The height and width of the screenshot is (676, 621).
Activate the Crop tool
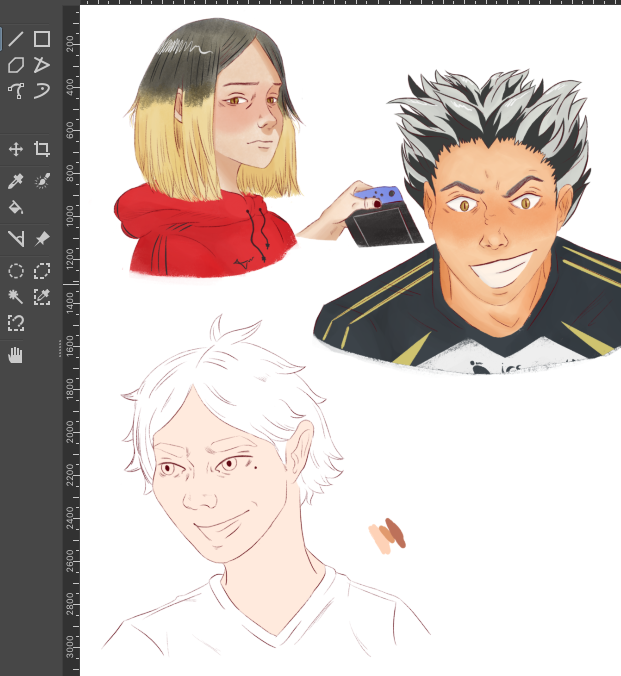42,149
